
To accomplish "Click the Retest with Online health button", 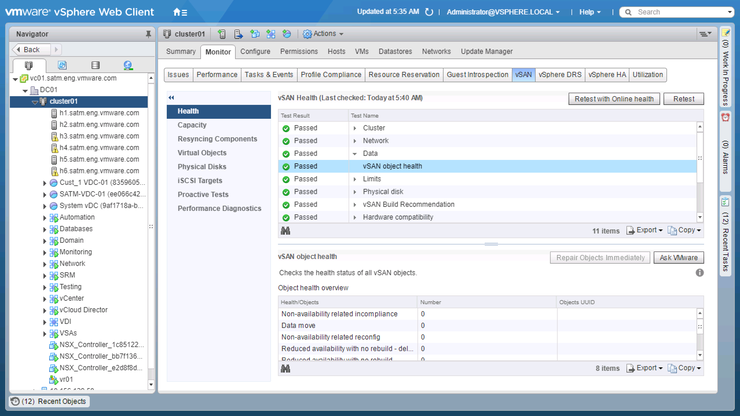I will tap(614, 99).
